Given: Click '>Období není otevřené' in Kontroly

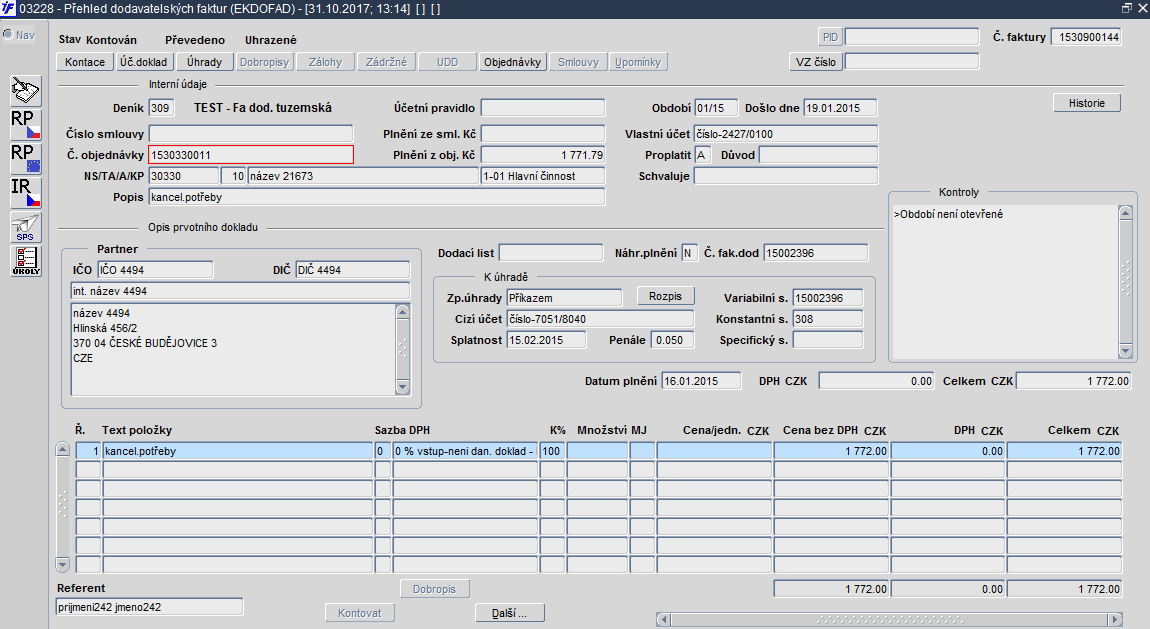Looking at the screenshot, I should click(948, 214).
